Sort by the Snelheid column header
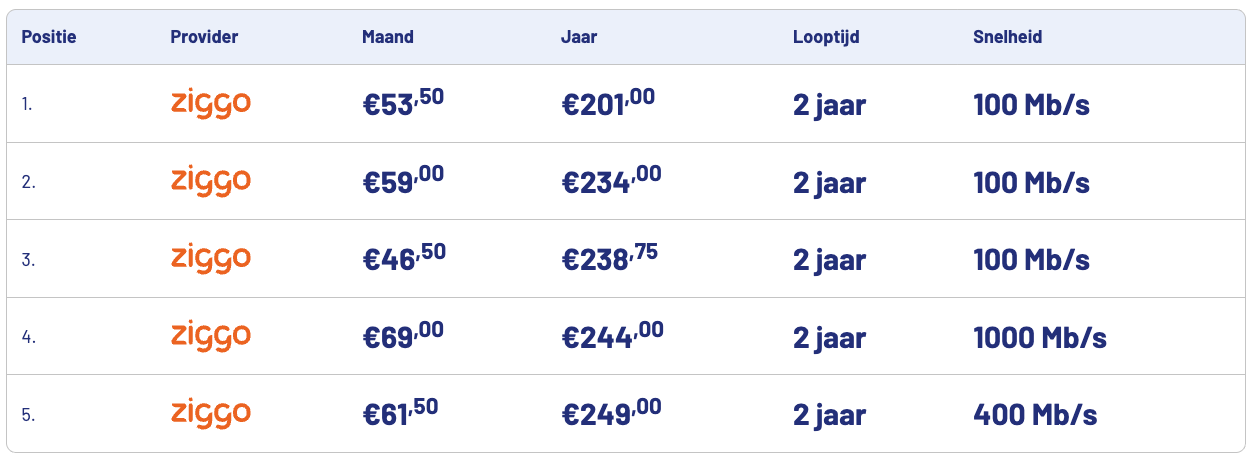This screenshot has width=1255, height=464. coord(1008,38)
